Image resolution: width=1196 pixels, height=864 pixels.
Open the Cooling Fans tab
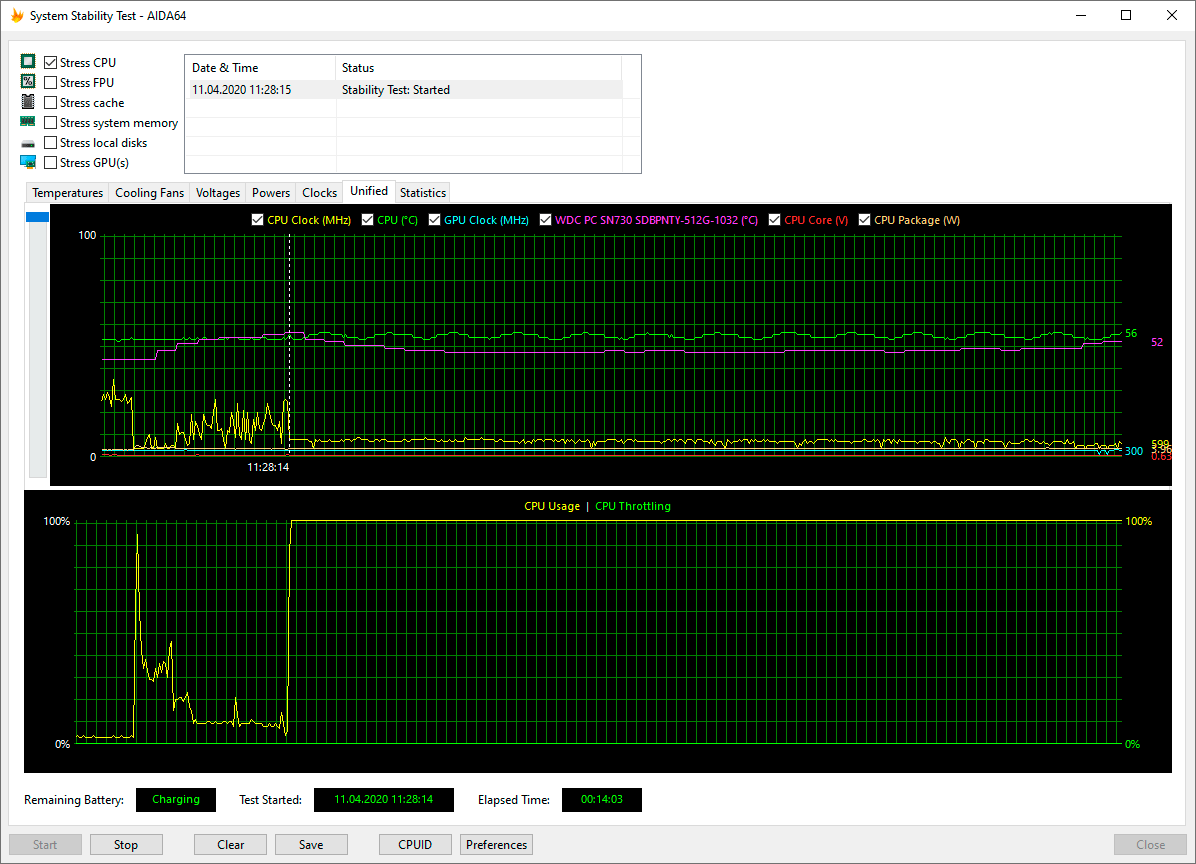[149, 192]
